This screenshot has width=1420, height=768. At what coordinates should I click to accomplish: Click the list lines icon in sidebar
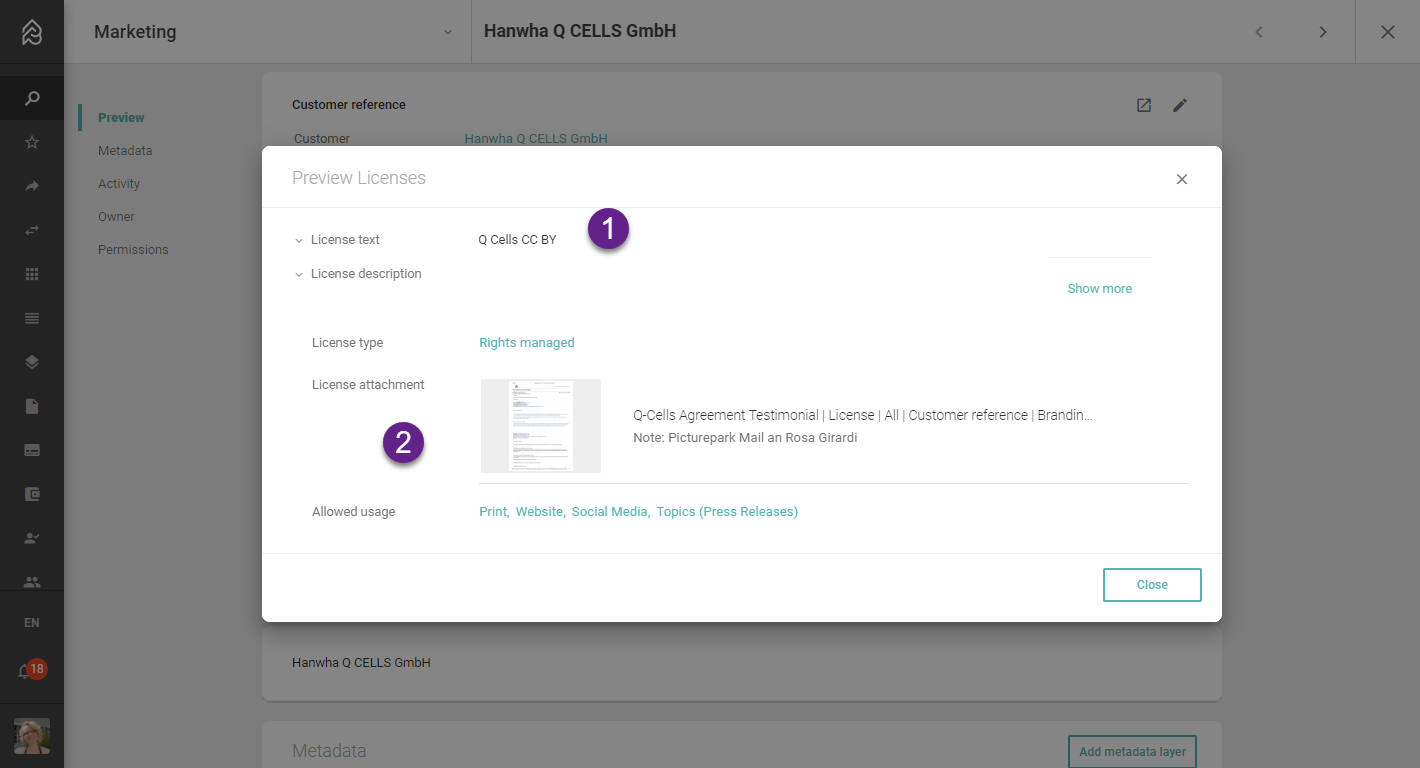[x=32, y=318]
